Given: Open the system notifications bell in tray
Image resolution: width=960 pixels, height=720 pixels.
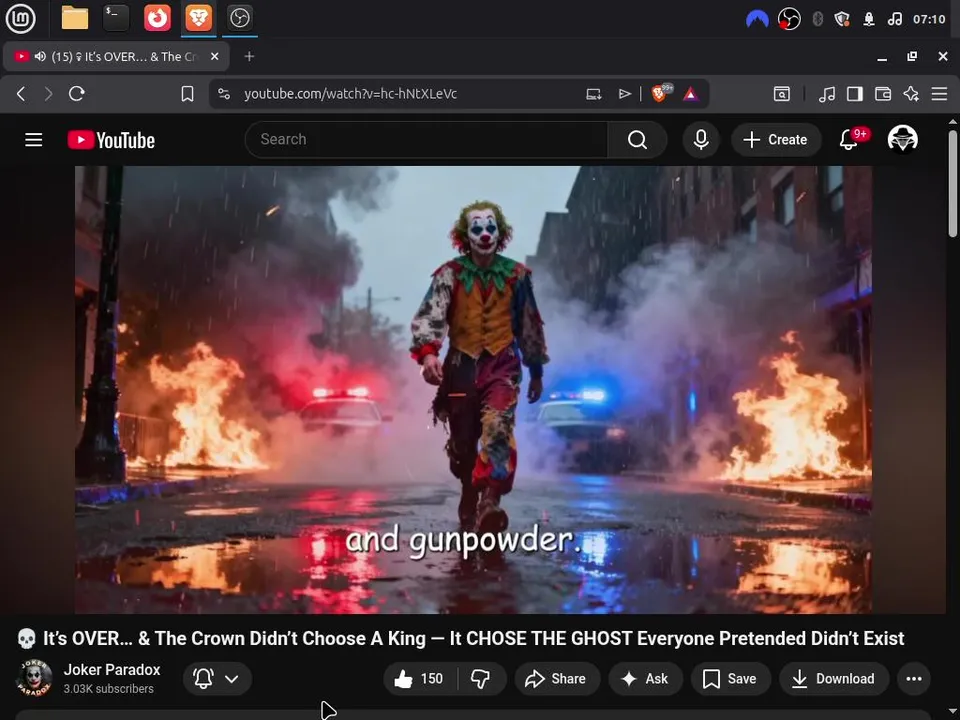Looking at the screenshot, I should (x=869, y=20).
